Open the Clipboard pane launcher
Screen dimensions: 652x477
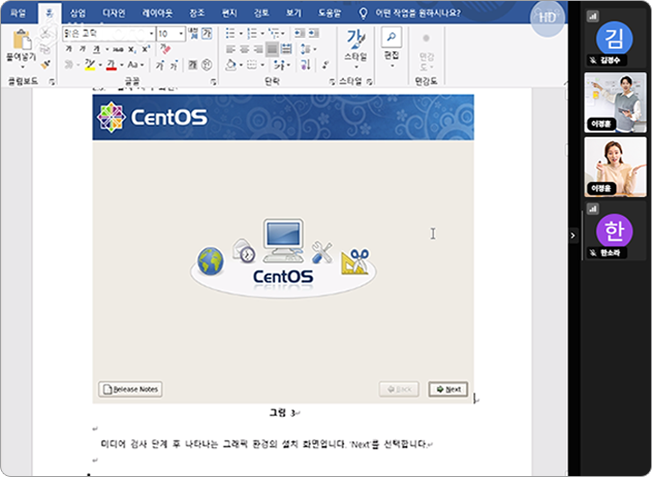click(x=52, y=82)
